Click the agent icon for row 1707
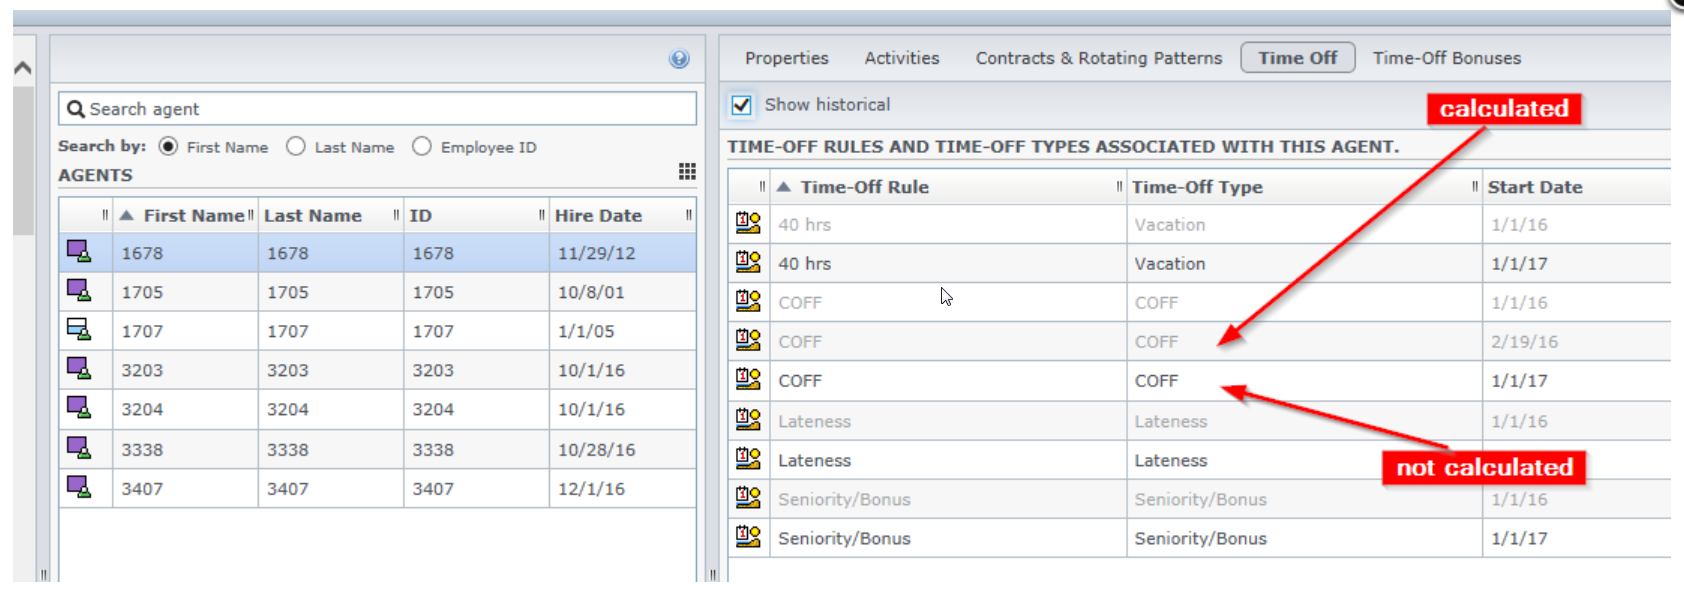 (78, 330)
